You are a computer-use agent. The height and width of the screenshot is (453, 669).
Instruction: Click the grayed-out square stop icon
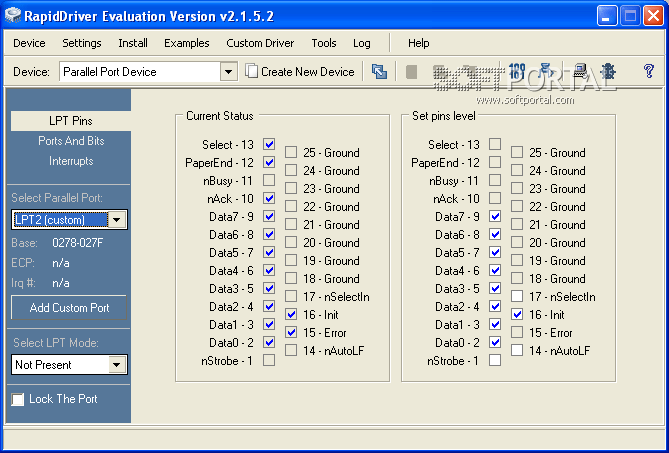411,72
